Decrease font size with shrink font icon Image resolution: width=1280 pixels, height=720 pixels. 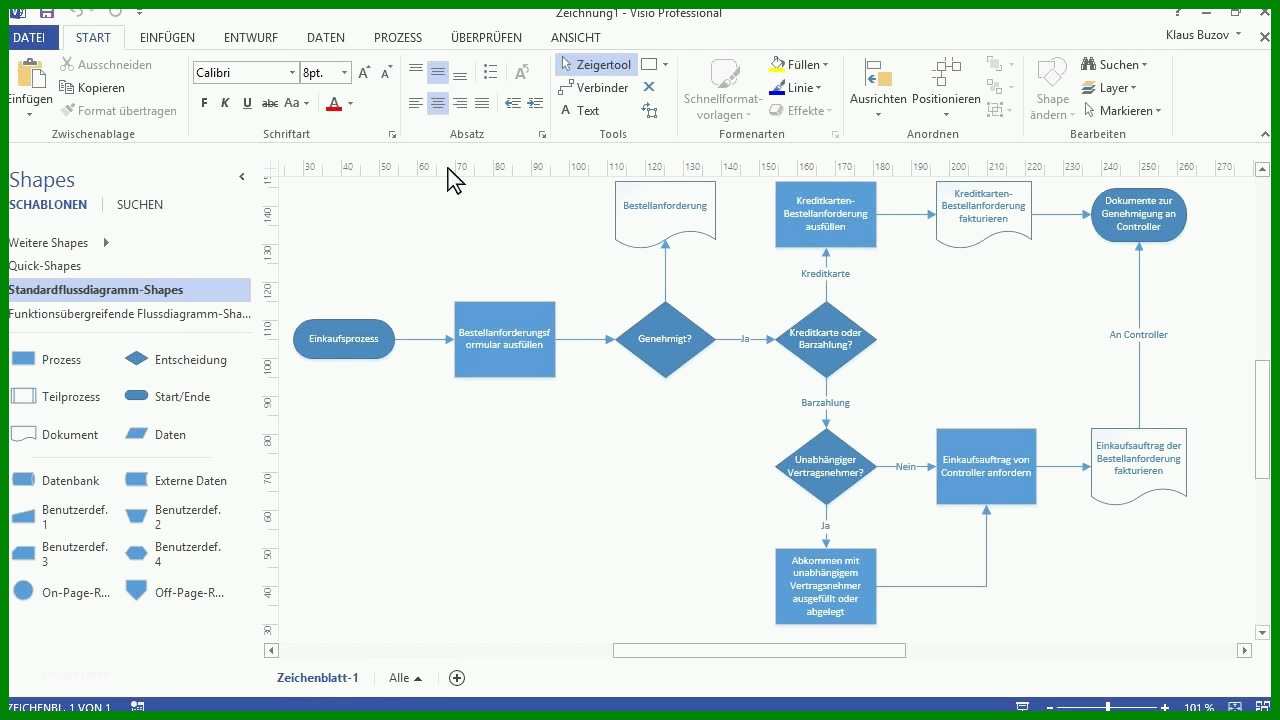point(386,73)
